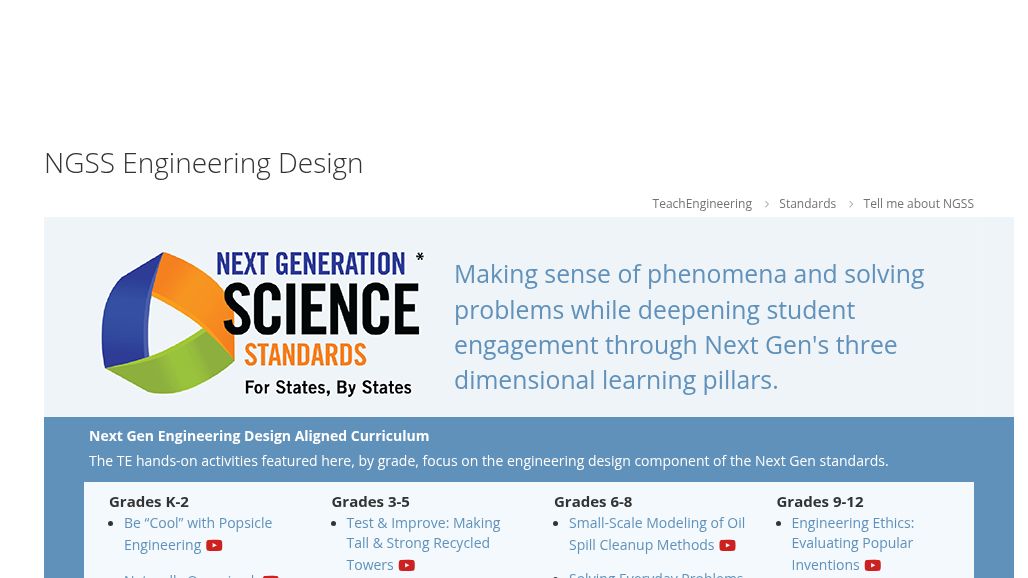Click the NGSS Engineering Design page title
1028x578 pixels.
(x=203, y=163)
